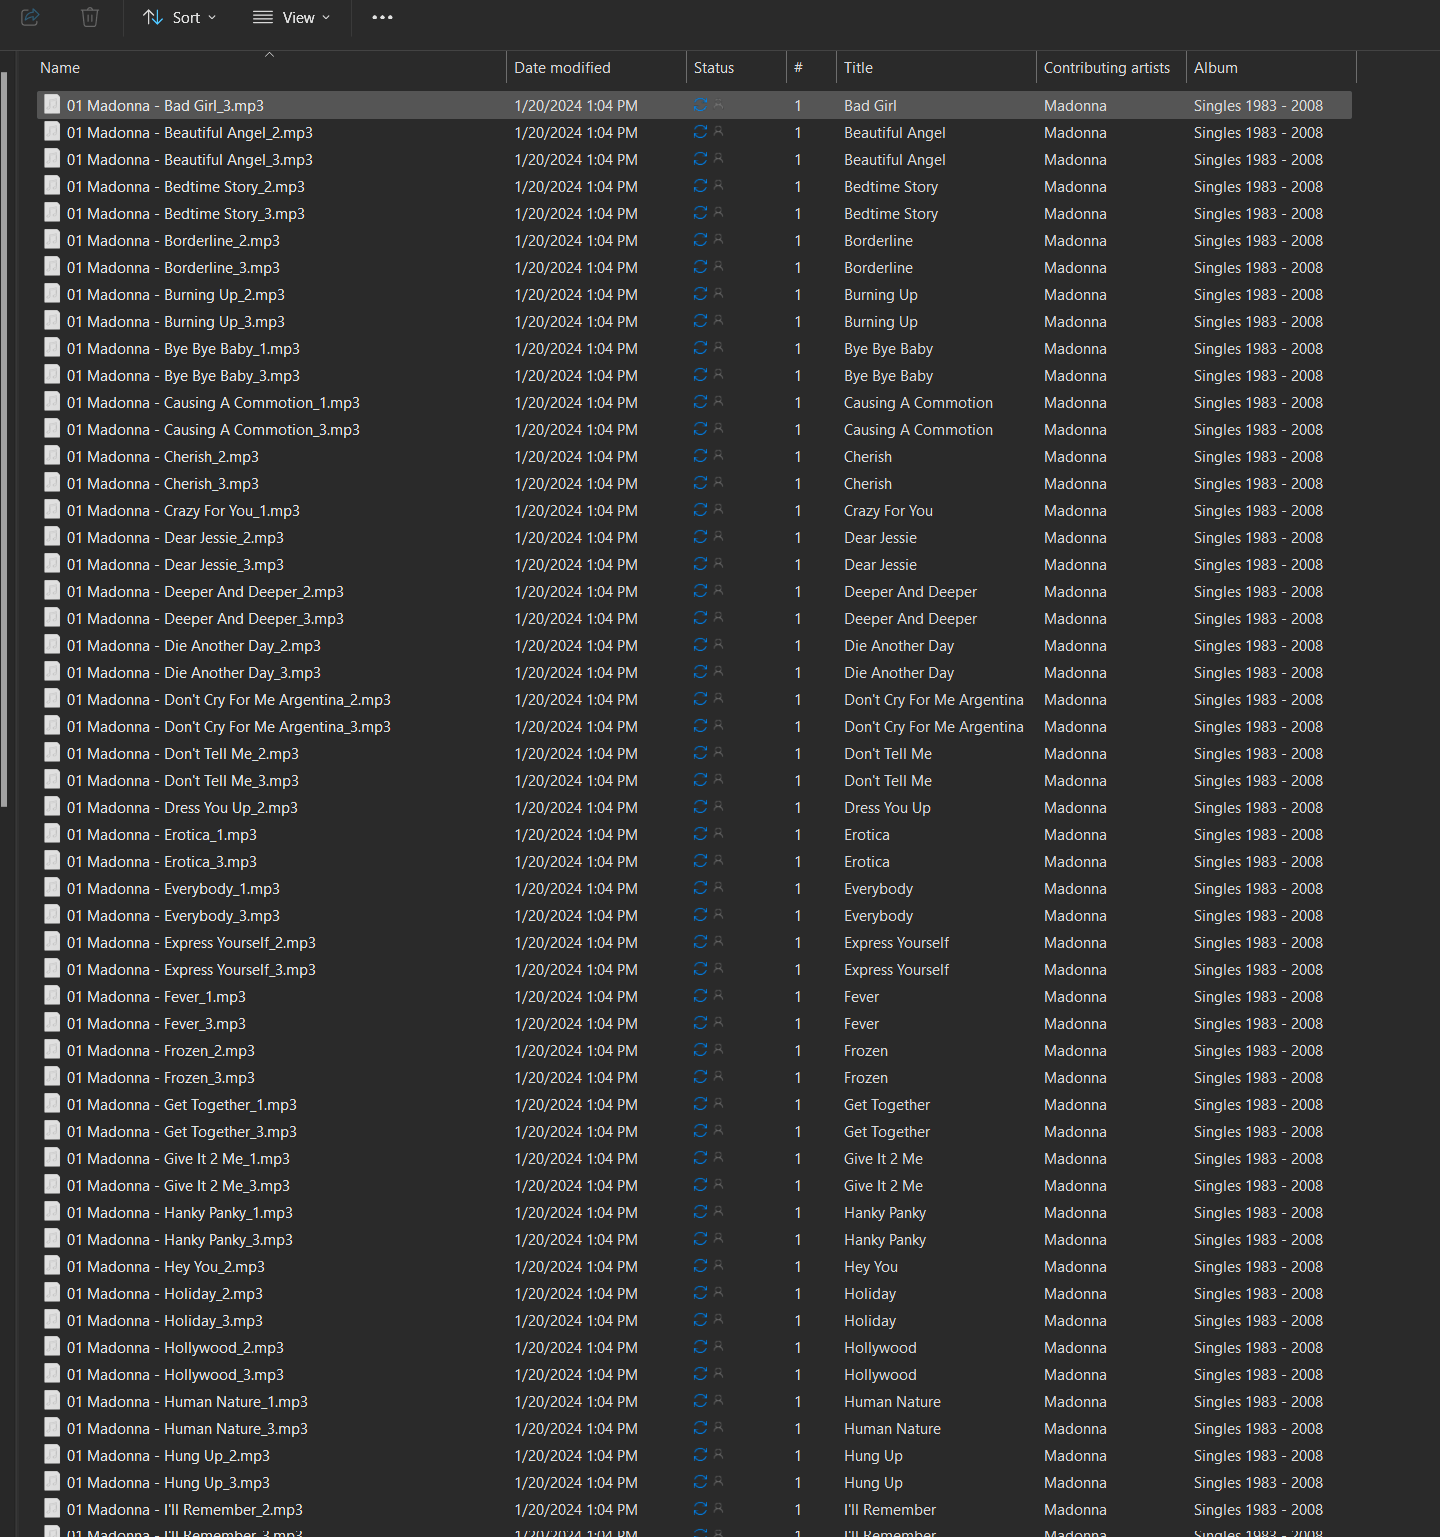1440x1537 pixels.
Task: Click the date cell of Dear Jessie_3.mp3
Action: click(576, 564)
